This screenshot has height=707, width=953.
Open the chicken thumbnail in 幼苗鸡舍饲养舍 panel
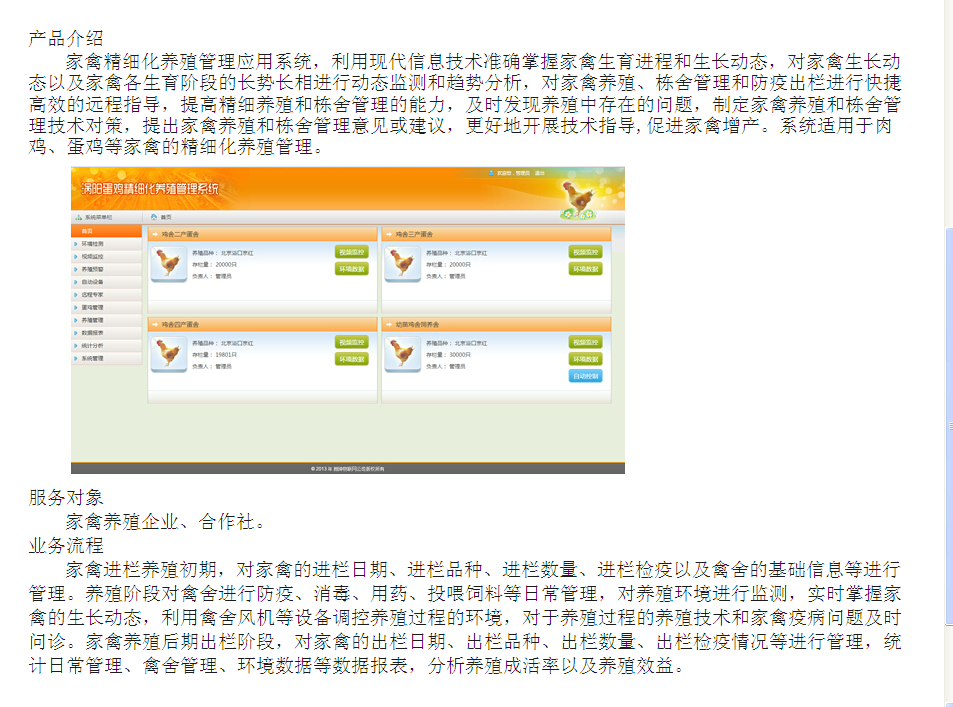tap(402, 354)
